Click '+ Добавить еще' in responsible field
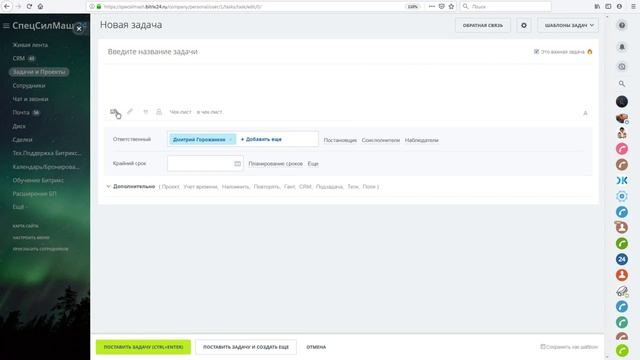This screenshot has height=360, width=640. [x=261, y=139]
